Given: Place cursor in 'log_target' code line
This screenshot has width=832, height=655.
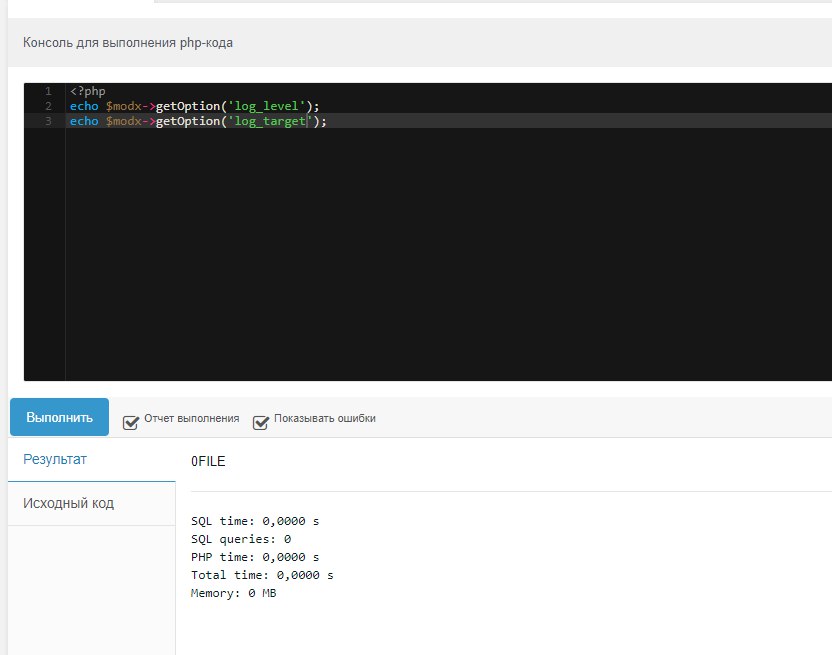Looking at the screenshot, I should coord(198,121).
